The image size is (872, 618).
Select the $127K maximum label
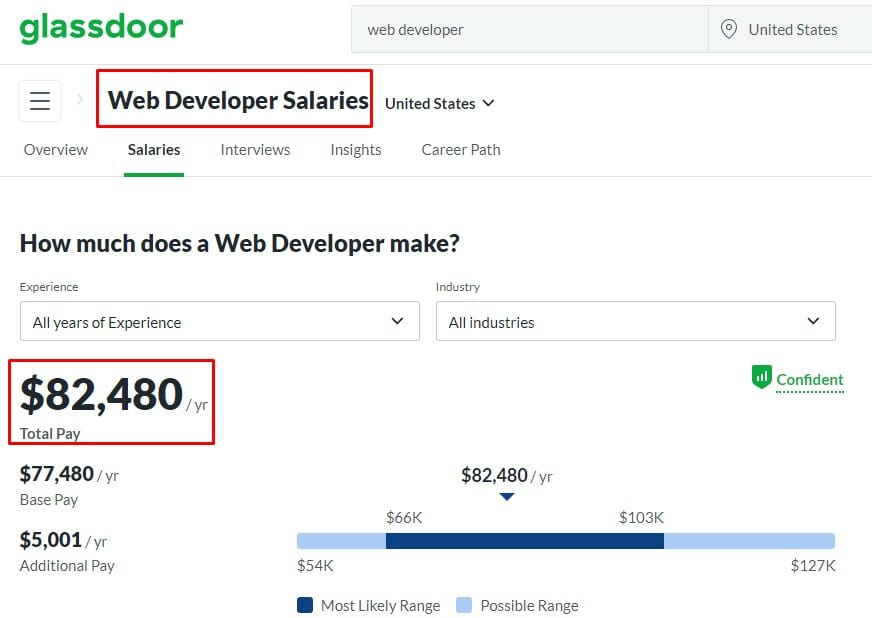(813, 566)
